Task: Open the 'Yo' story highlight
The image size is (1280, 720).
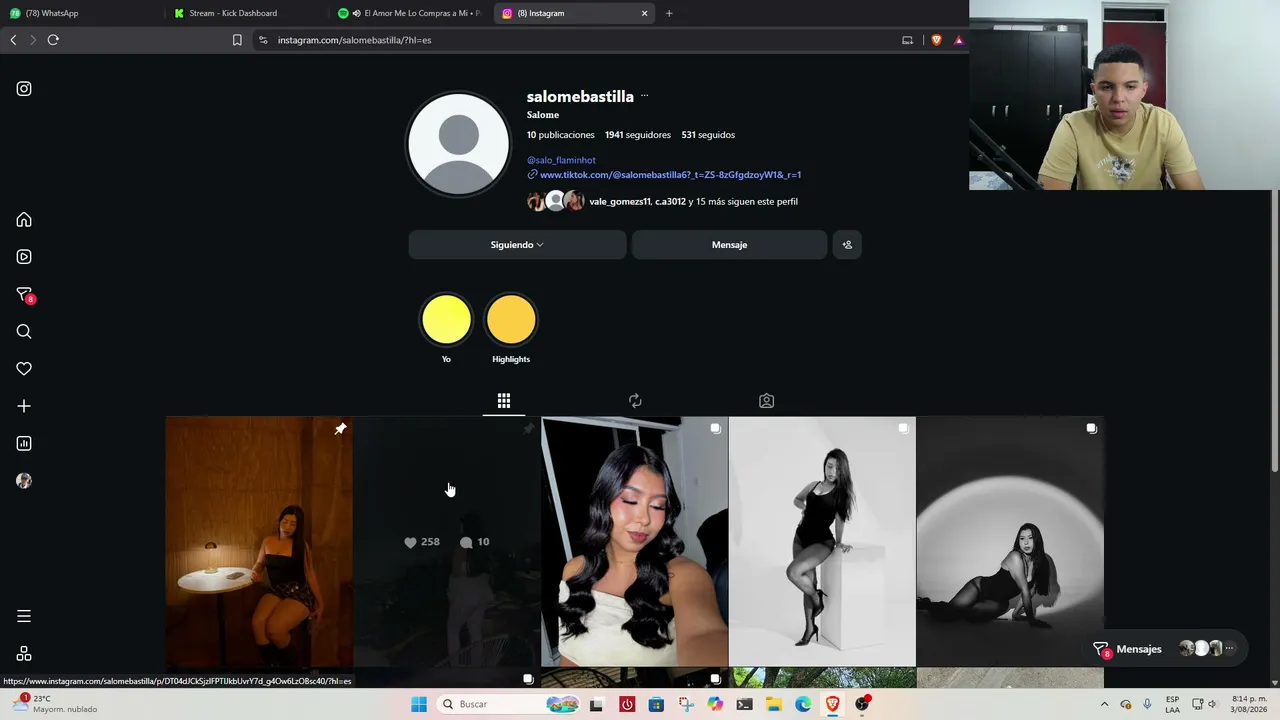Action: [446, 320]
